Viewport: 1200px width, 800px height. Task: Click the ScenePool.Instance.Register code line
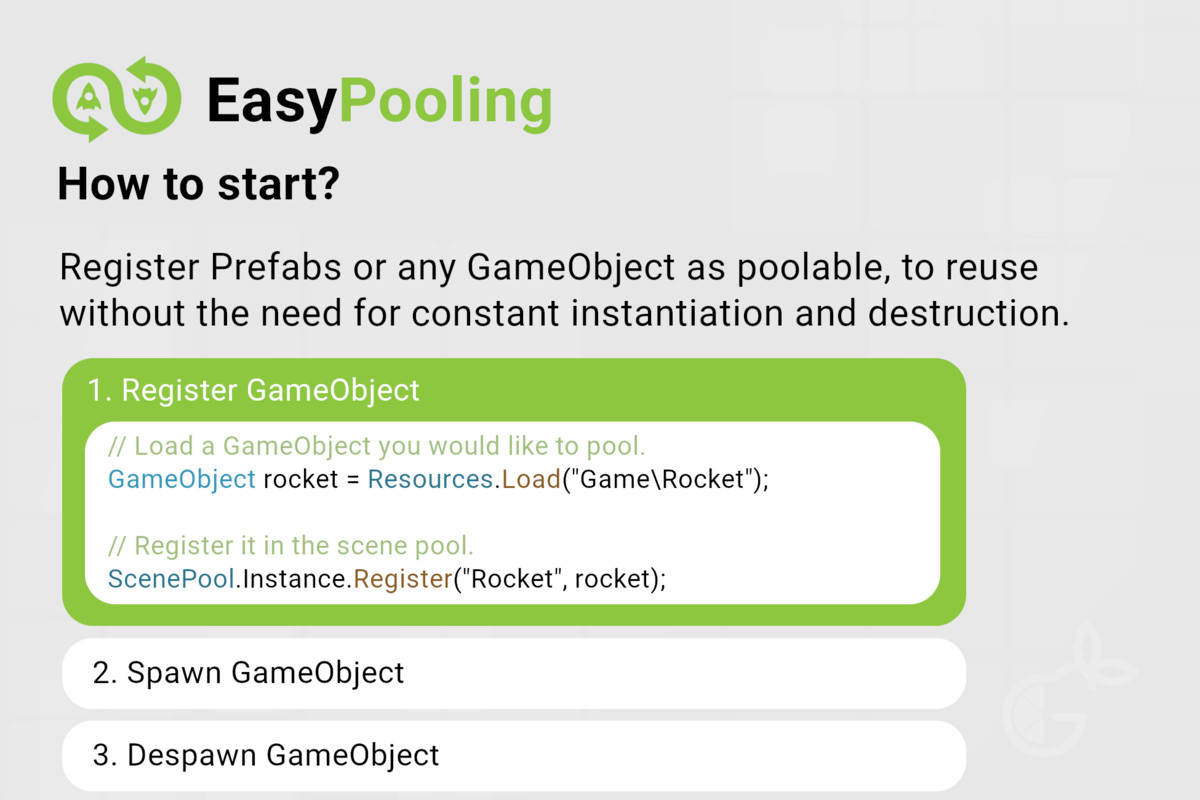[387, 579]
